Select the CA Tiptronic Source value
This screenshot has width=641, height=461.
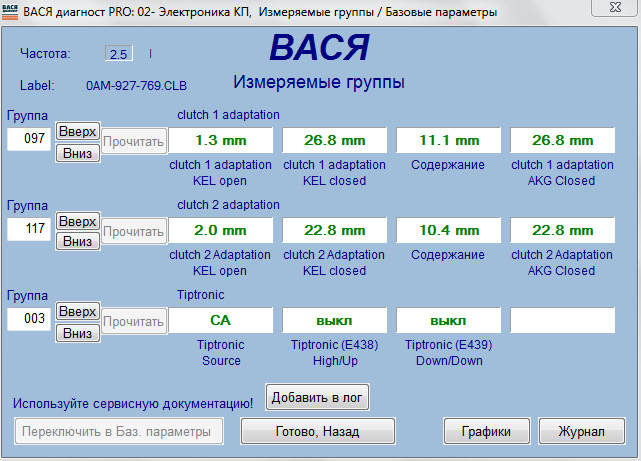(x=221, y=320)
